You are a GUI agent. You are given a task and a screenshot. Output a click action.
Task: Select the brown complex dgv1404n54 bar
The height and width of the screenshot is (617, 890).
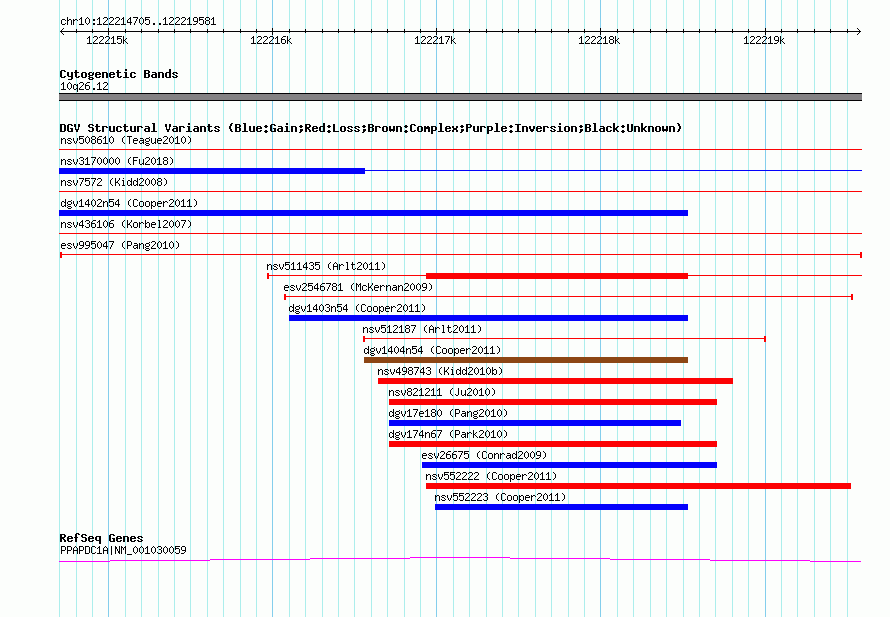tap(526, 360)
